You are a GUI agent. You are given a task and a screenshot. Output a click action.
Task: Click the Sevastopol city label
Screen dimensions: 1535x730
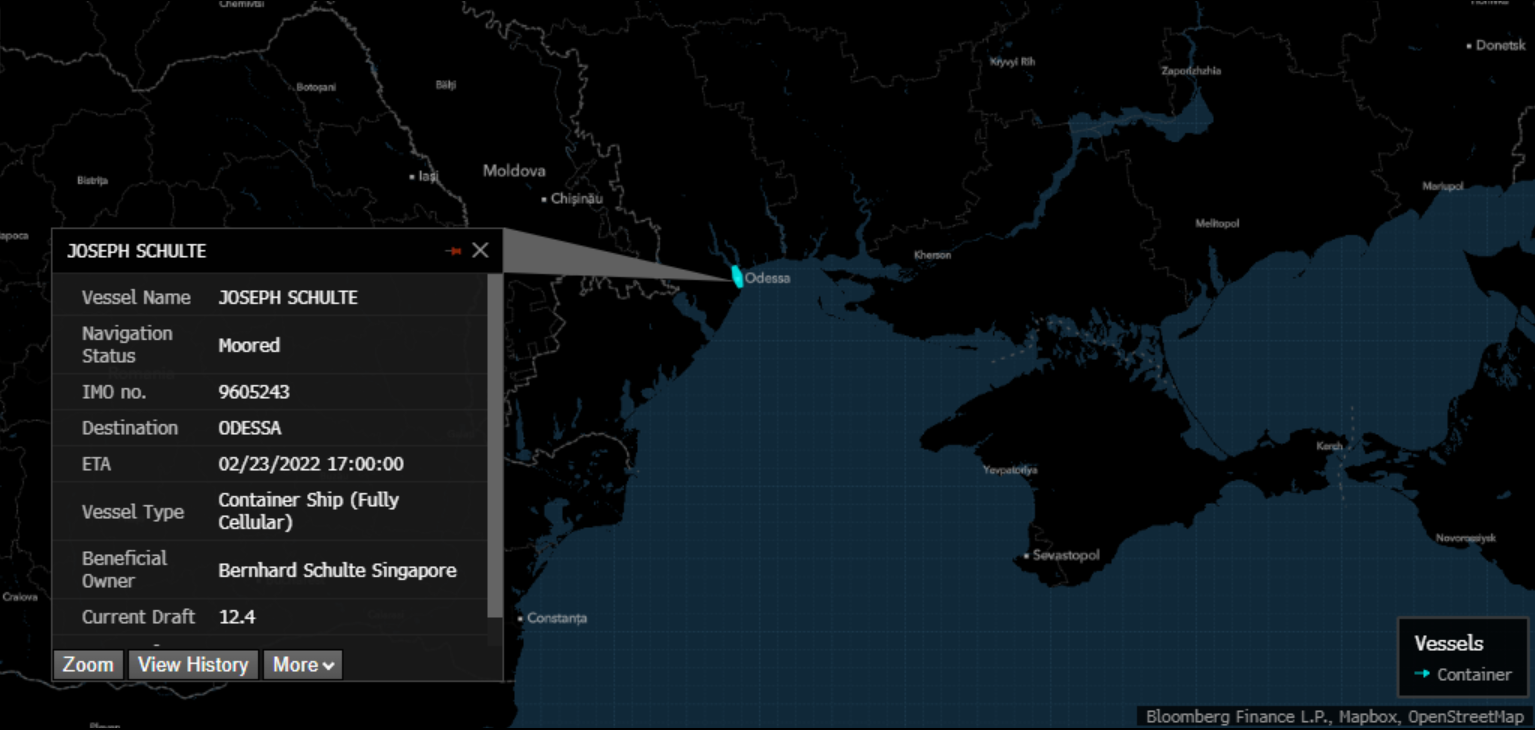(1066, 555)
